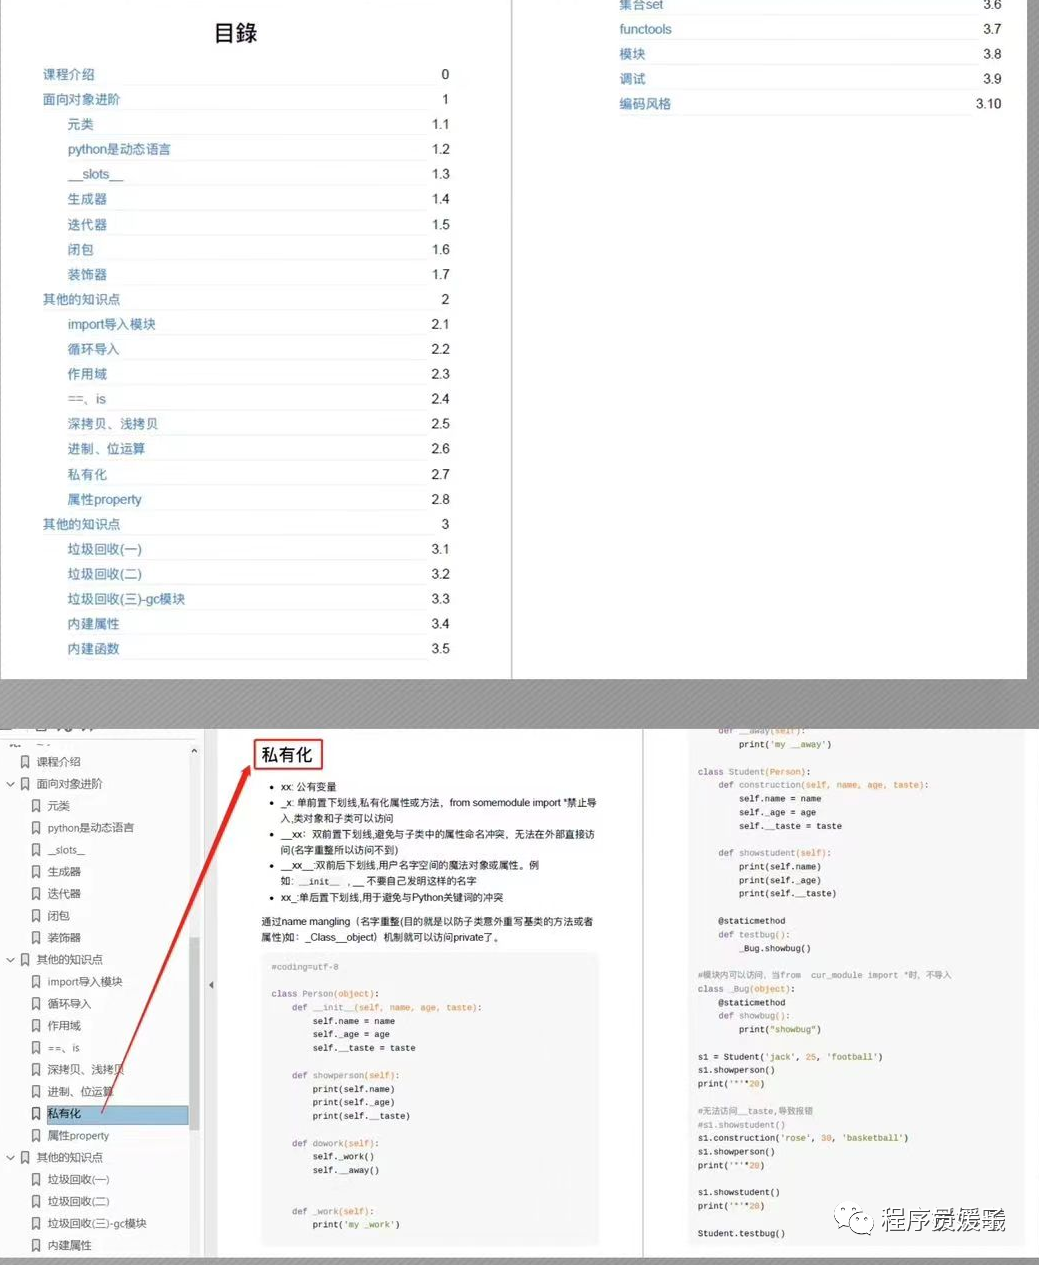This screenshot has width=1039, height=1265.
Task: Select the 生成器 bookmark in sidebar
Action: click(x=64, y=872)
